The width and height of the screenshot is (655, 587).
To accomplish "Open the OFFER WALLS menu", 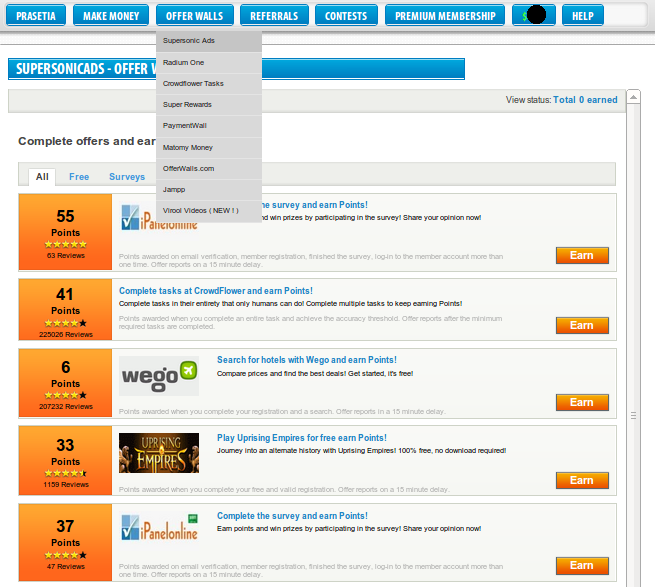I will click(195, 15).
